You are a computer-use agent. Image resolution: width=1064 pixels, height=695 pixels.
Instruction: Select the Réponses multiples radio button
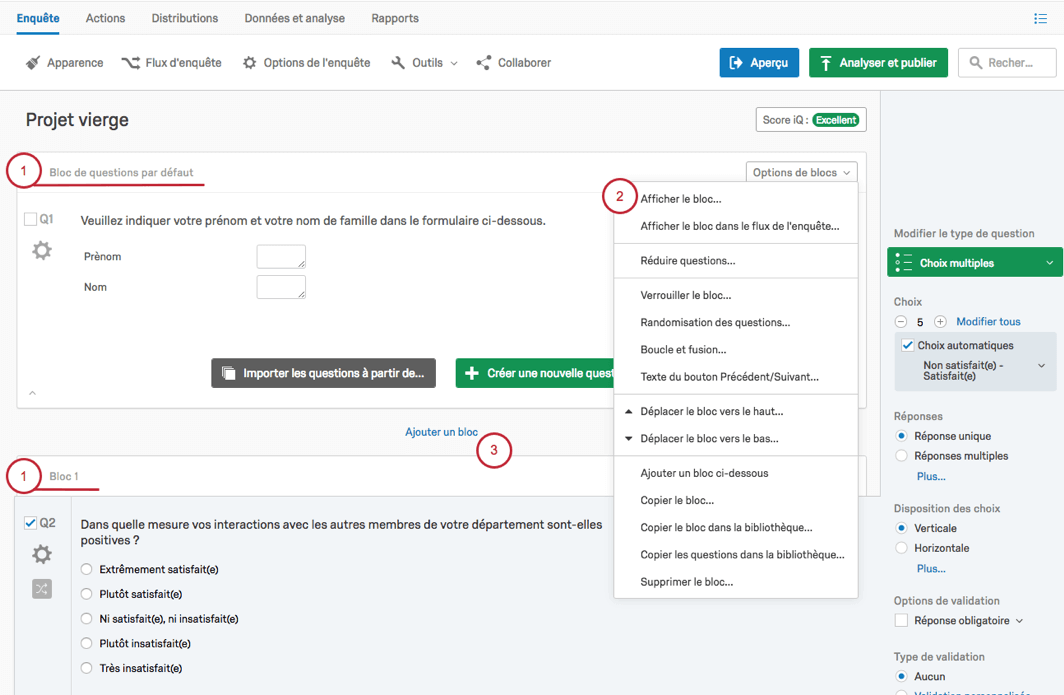[902, 456]
